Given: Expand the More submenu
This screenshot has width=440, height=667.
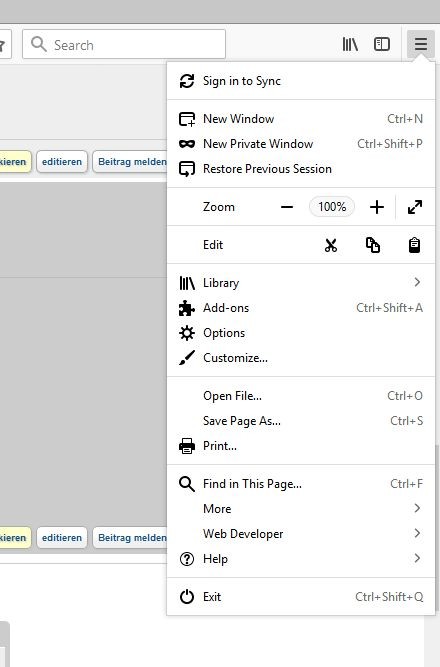Looking at the screenshot, I should tap(301, 509).
